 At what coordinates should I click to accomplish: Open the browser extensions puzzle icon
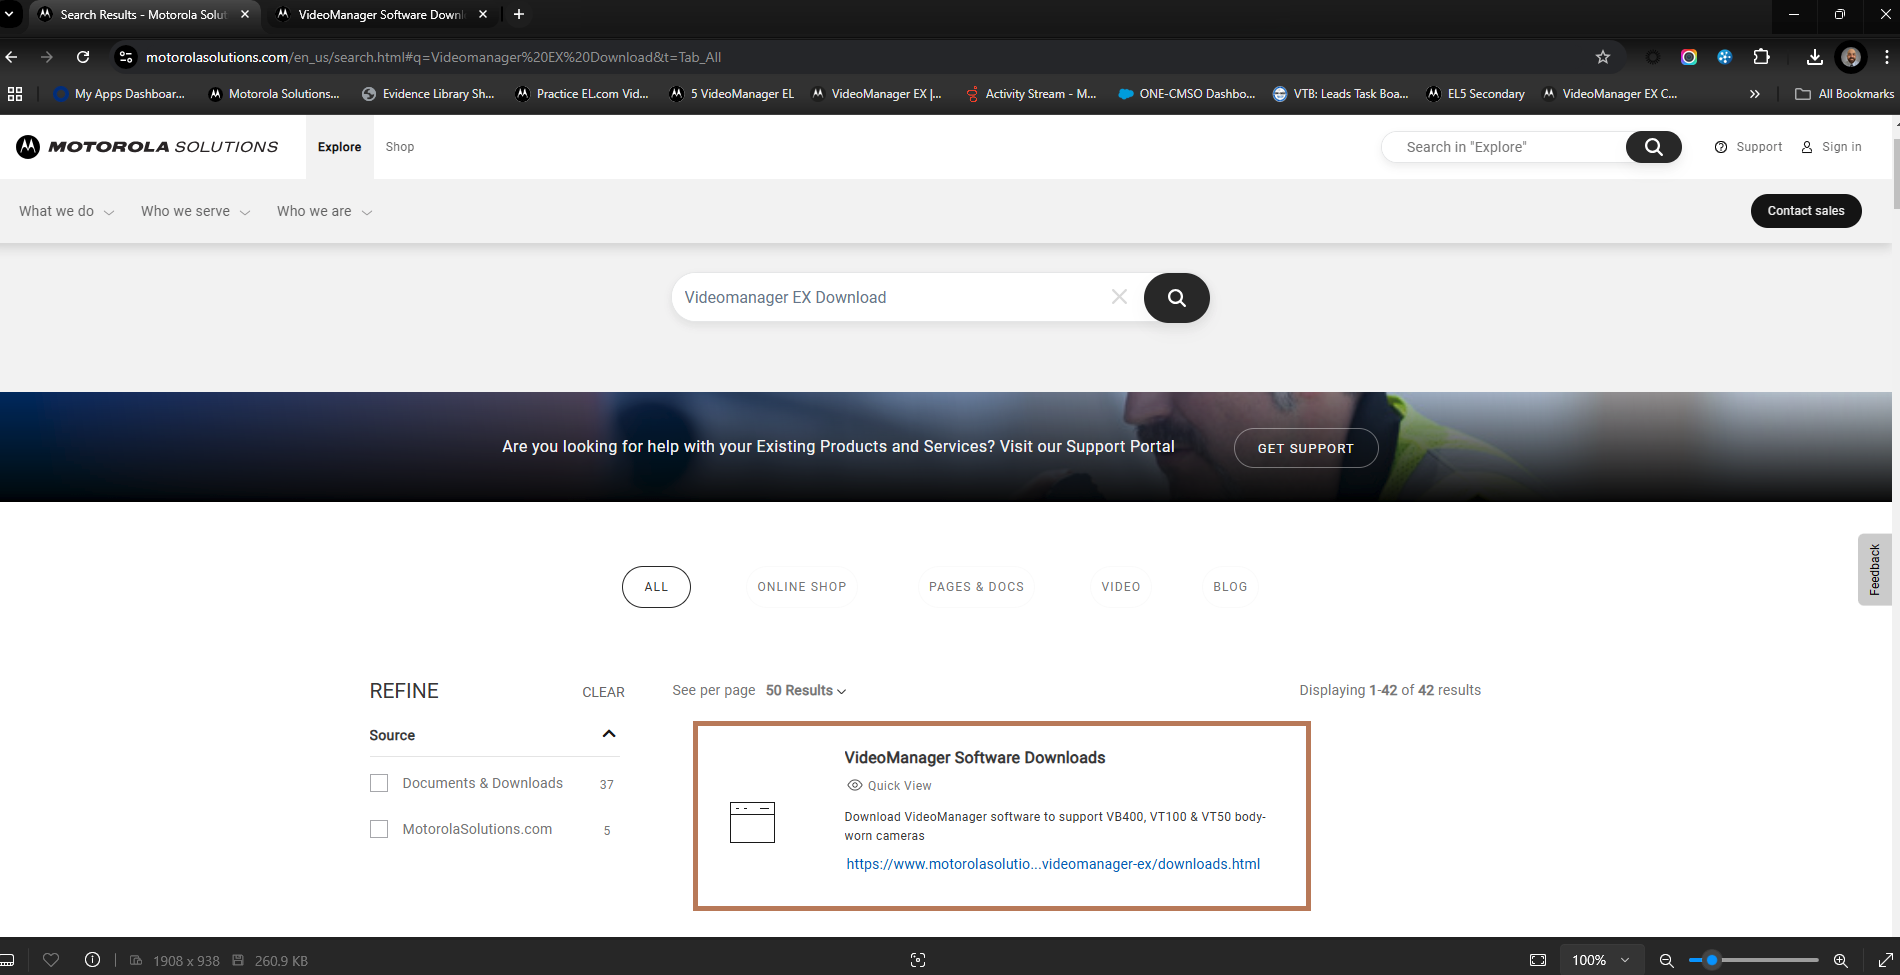point(1762,57)
